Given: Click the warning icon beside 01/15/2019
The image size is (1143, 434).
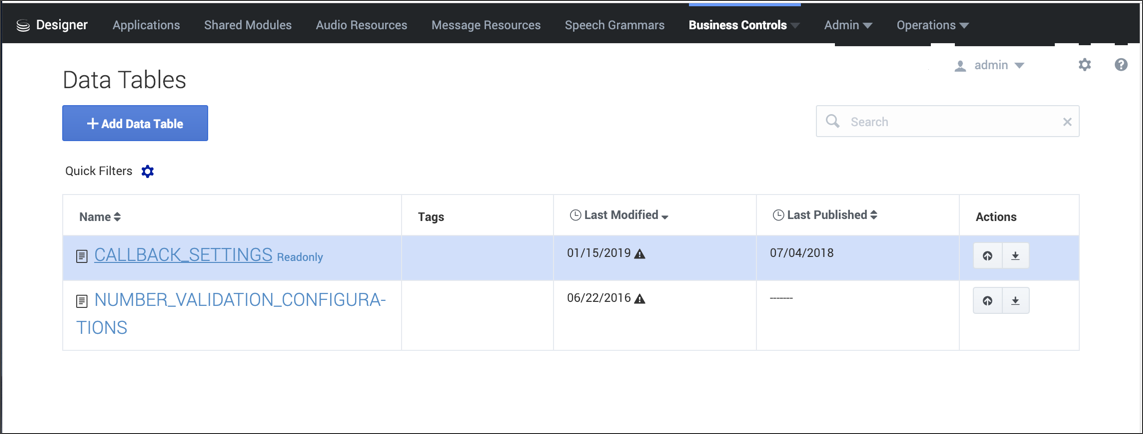Looking at the screenshot, I should click(x=640, y=254).
